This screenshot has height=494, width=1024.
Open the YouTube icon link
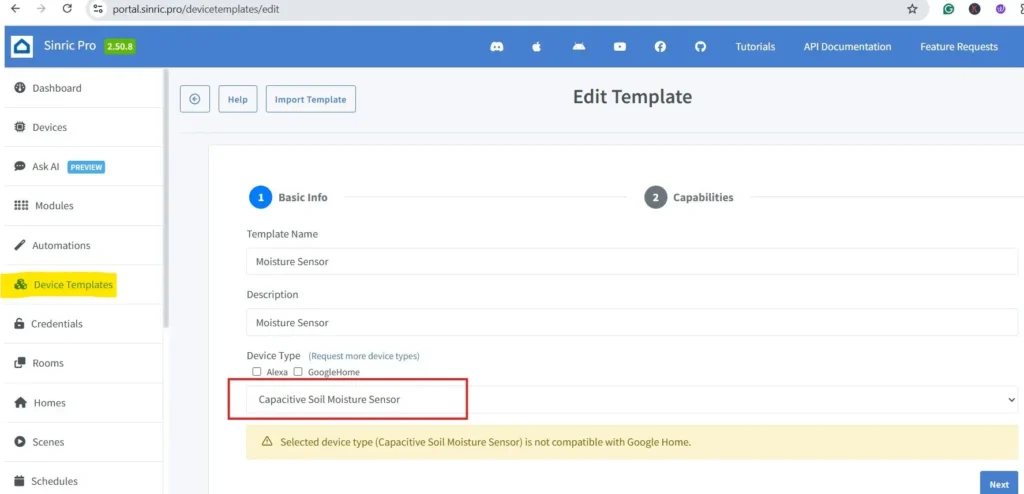(620, 47)
